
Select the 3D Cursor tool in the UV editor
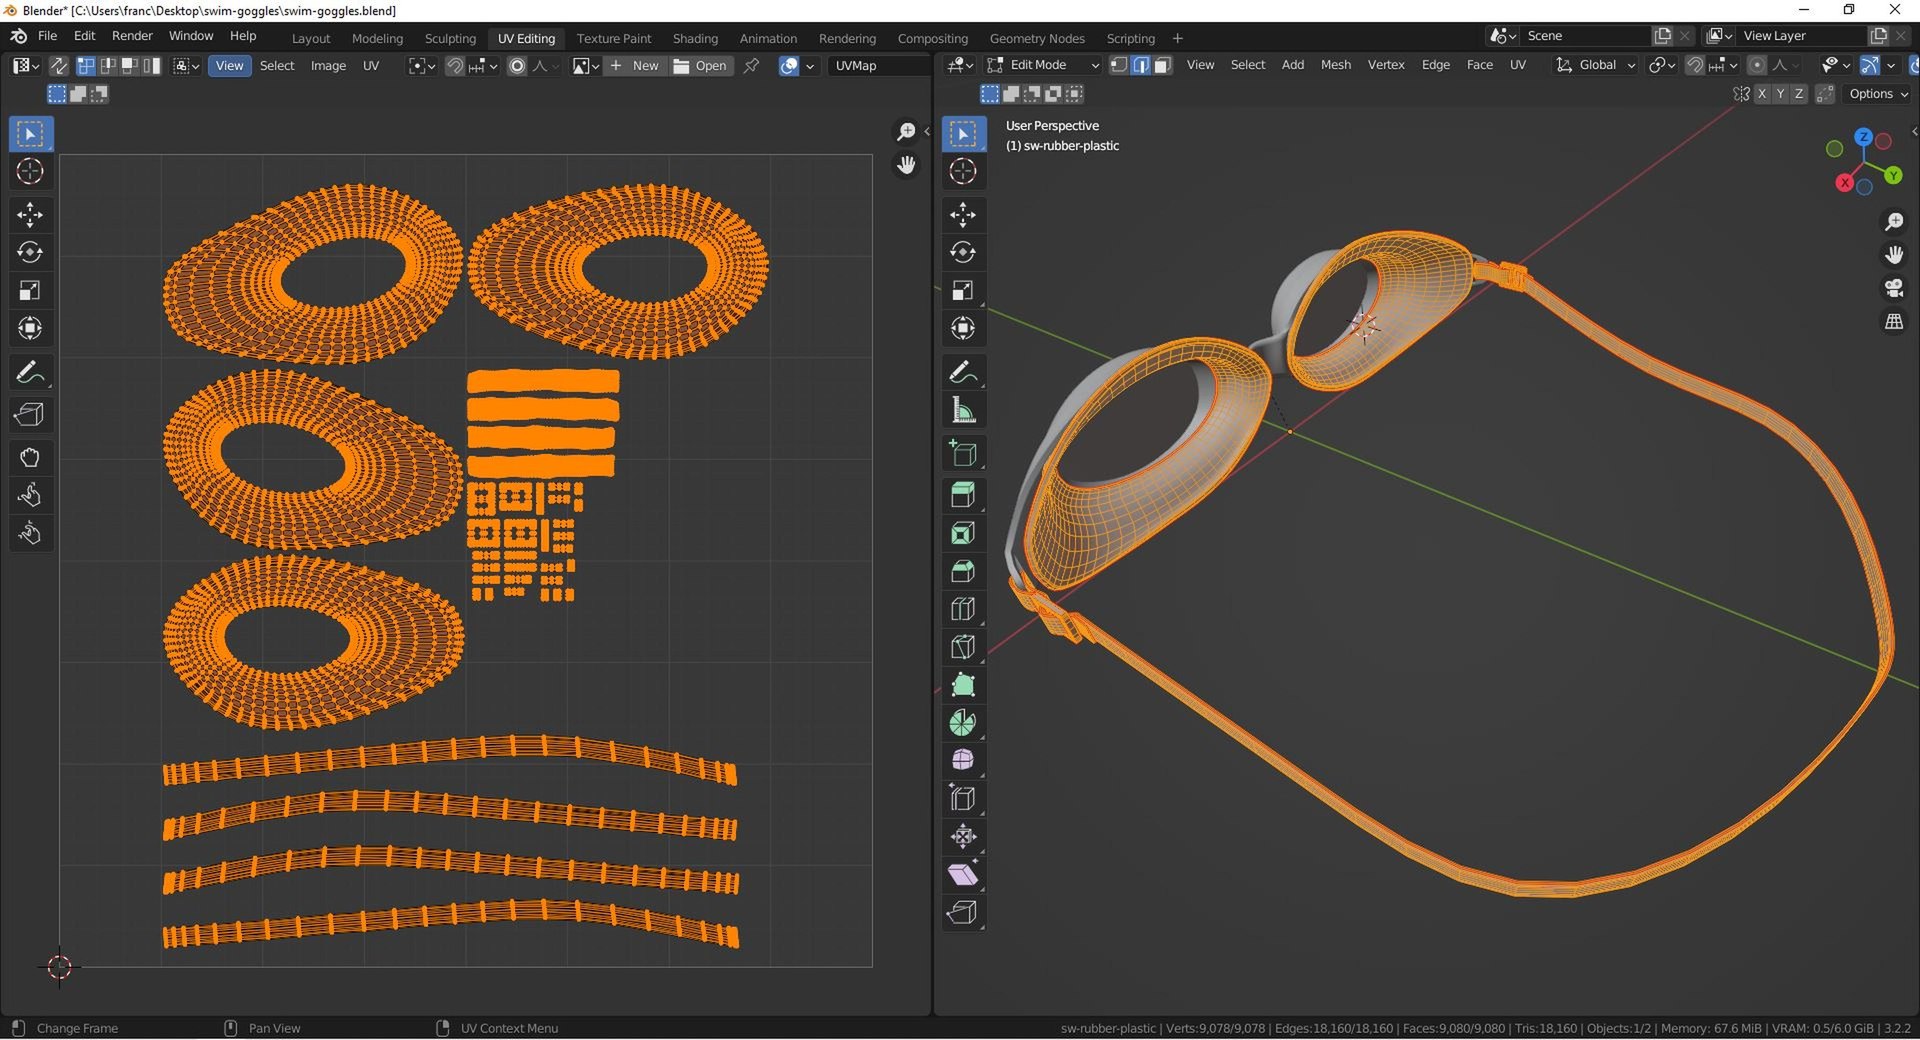click(30, 171)
